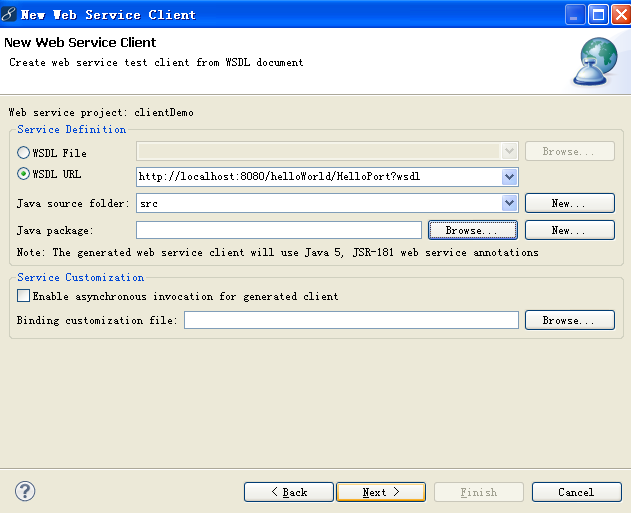Select the WSDL URL radio button
This screenshot has height=513, width=631.
pos(24,175)
